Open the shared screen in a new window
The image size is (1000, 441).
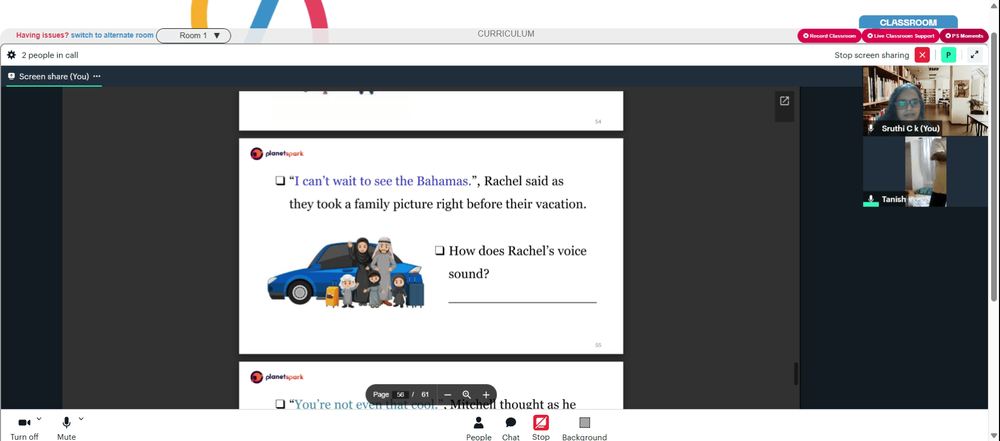784,101
